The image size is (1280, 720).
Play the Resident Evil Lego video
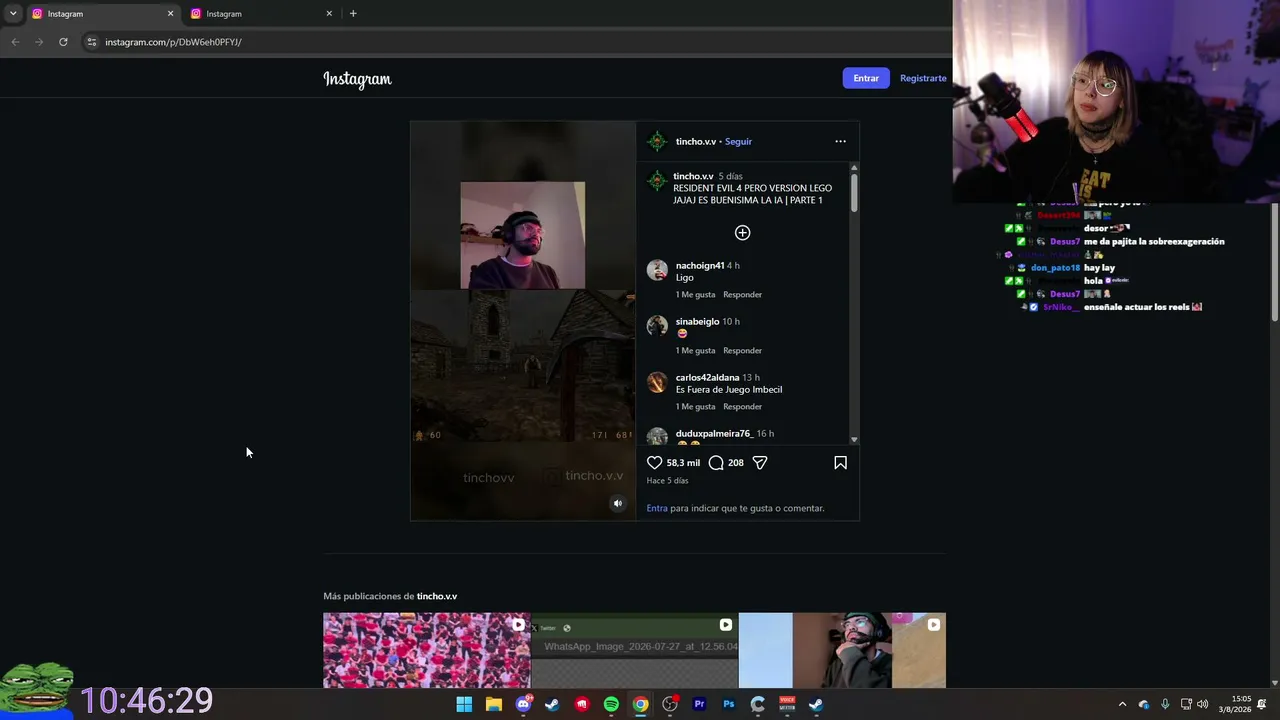tap(523, 321)
